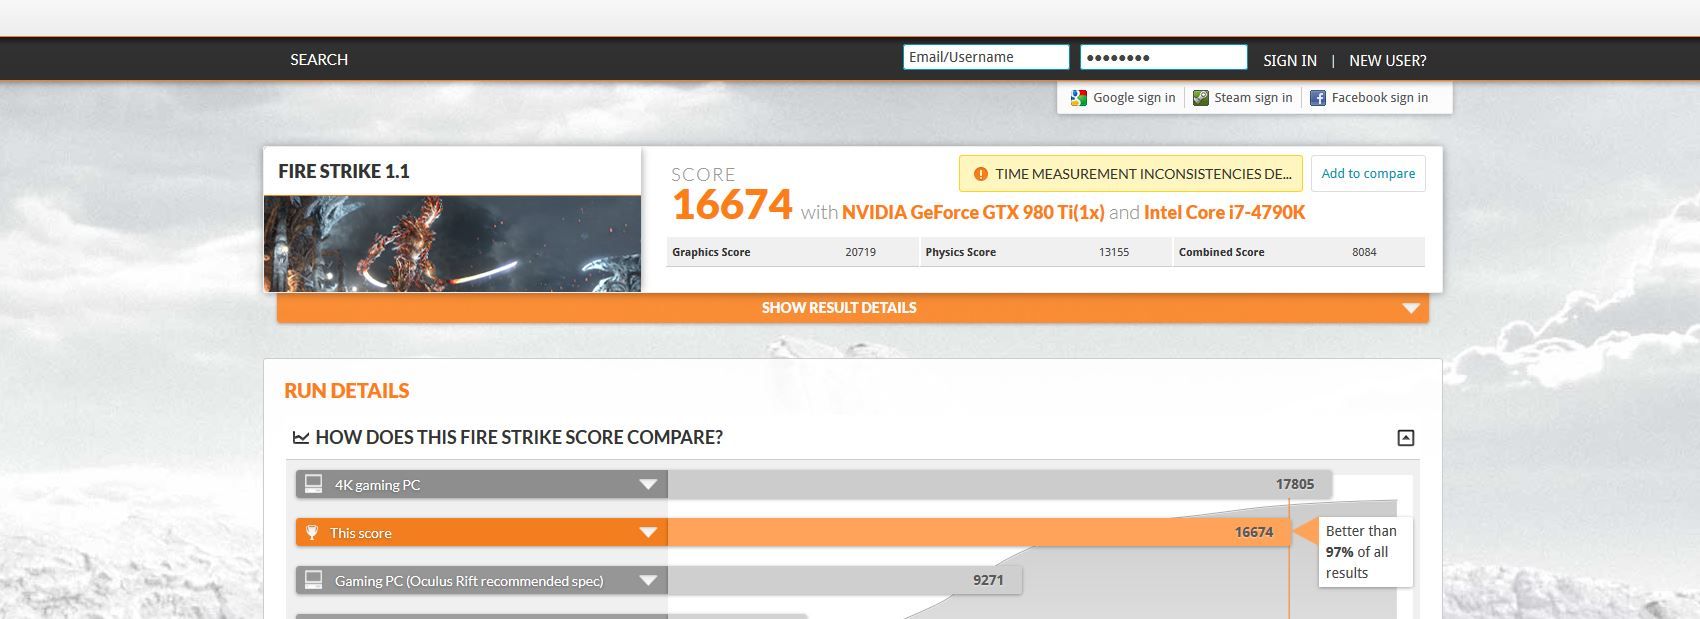Click the Combined Score value 8084
Screen dimensions: 1700x619
1364,253
